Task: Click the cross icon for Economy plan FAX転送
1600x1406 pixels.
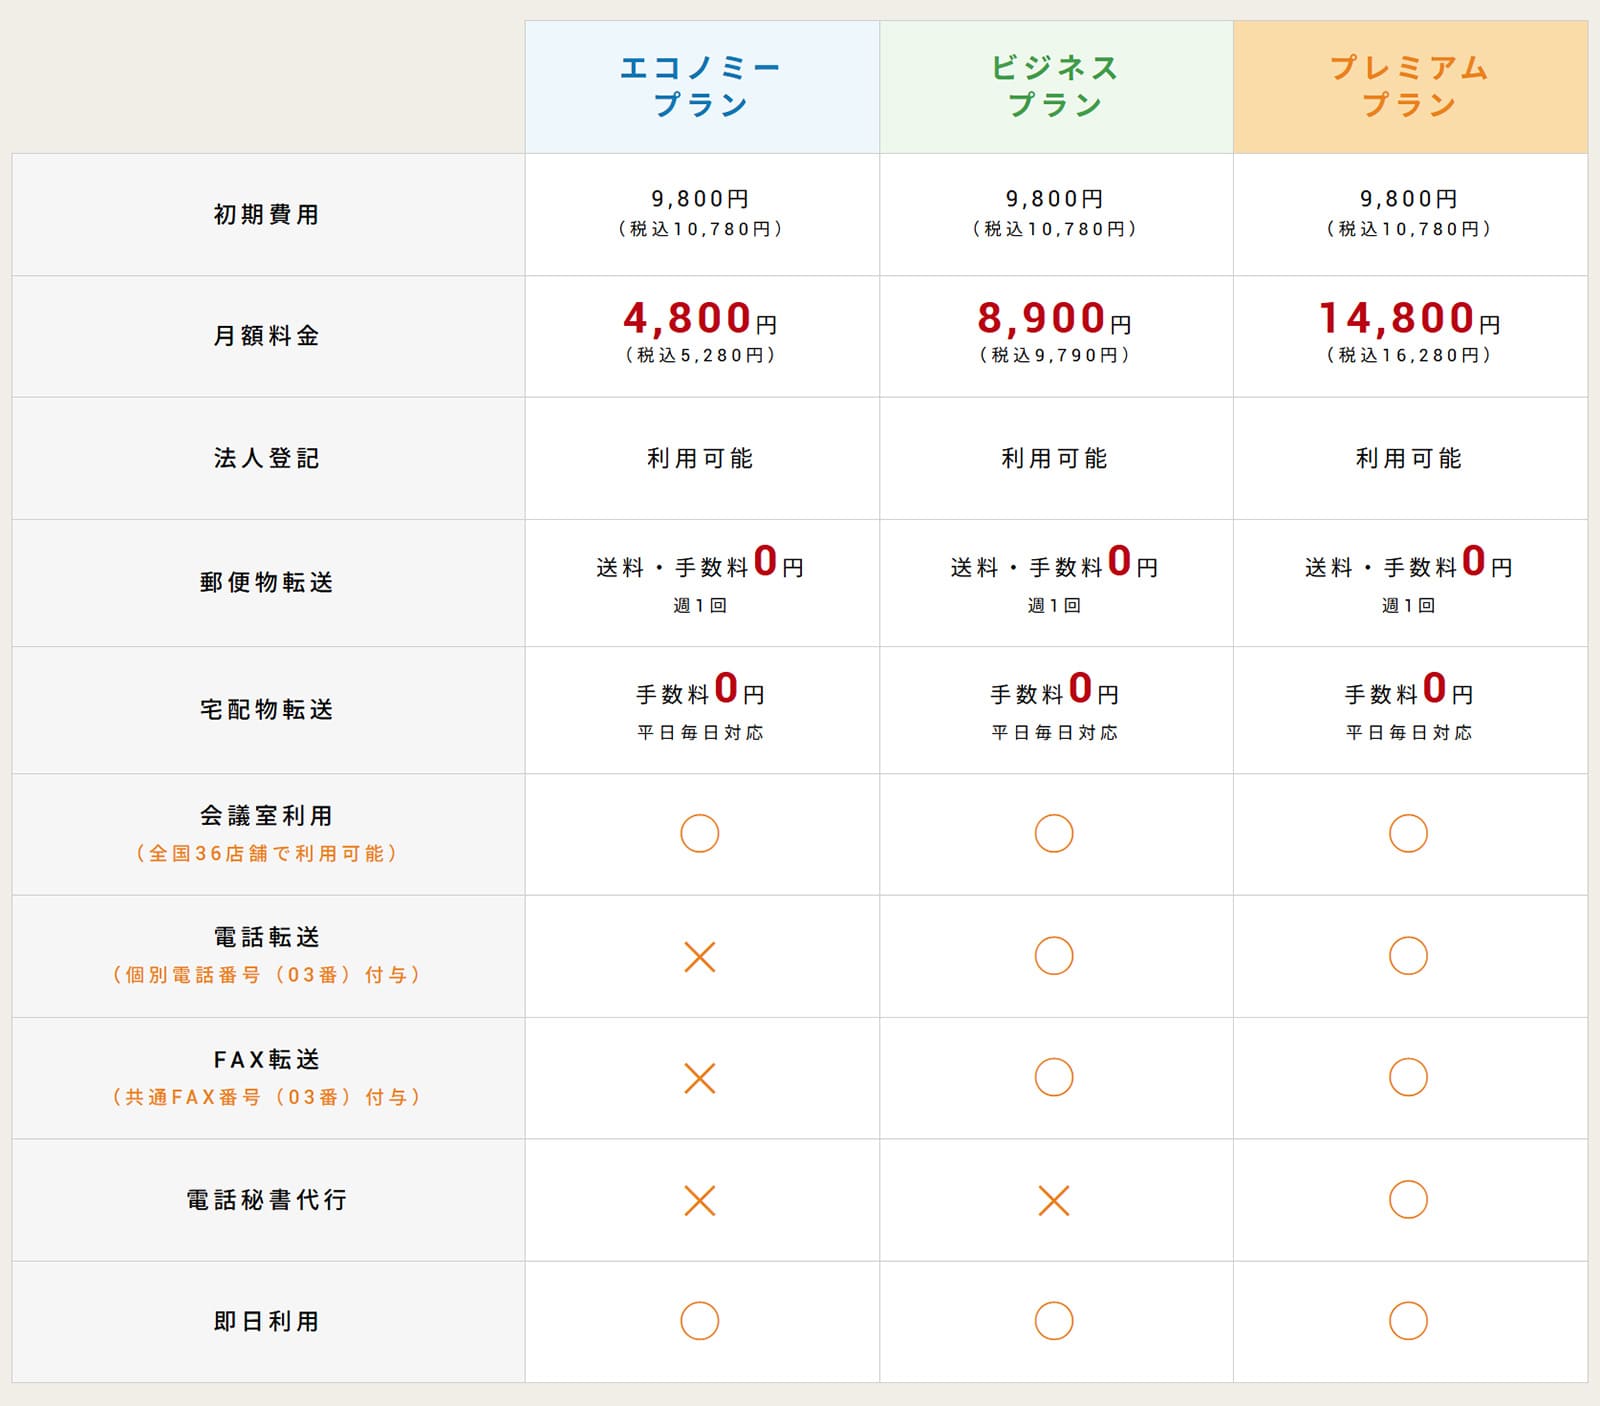Action: (699, 1078)
